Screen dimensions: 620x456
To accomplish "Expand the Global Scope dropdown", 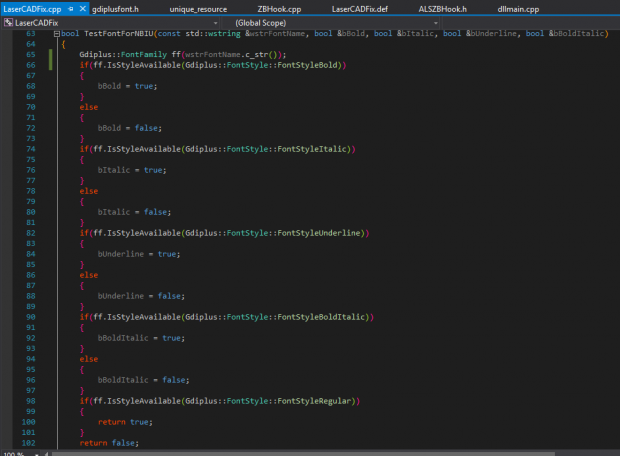I will point(435,22).
